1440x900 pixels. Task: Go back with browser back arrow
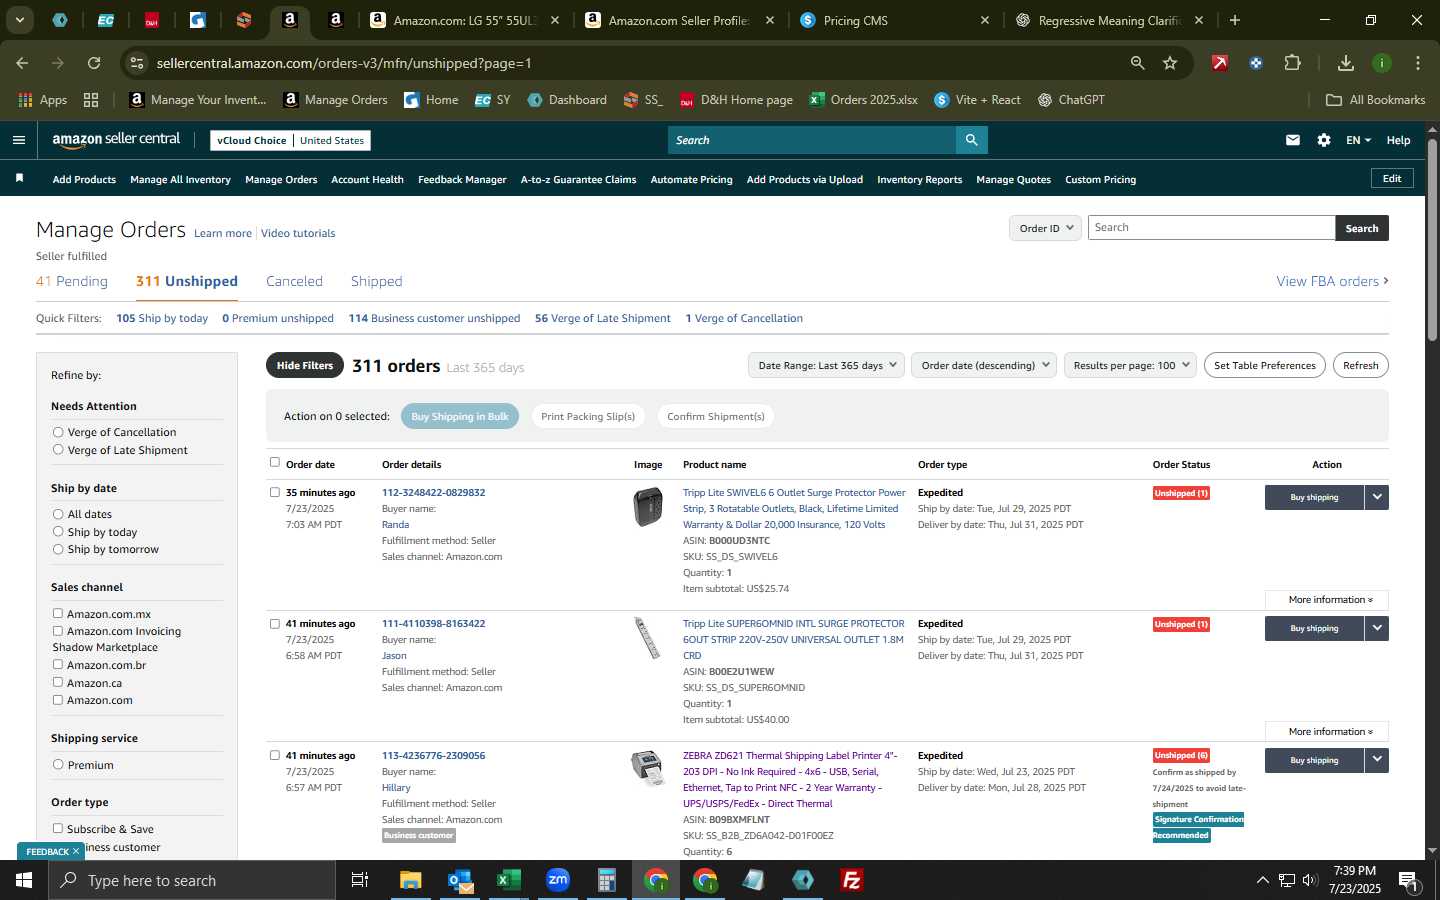(22, 63)
